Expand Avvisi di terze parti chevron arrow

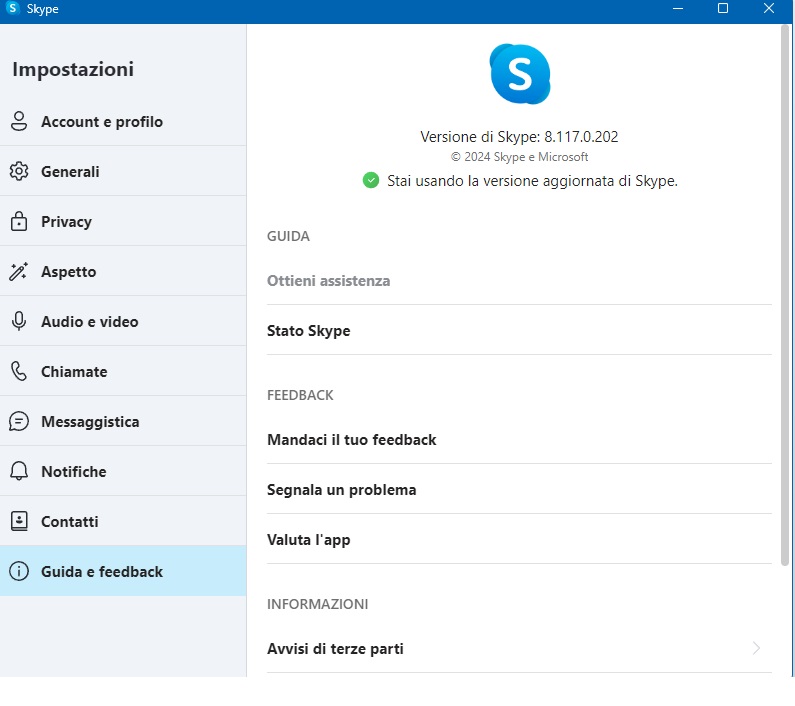(x=756, y=648)
